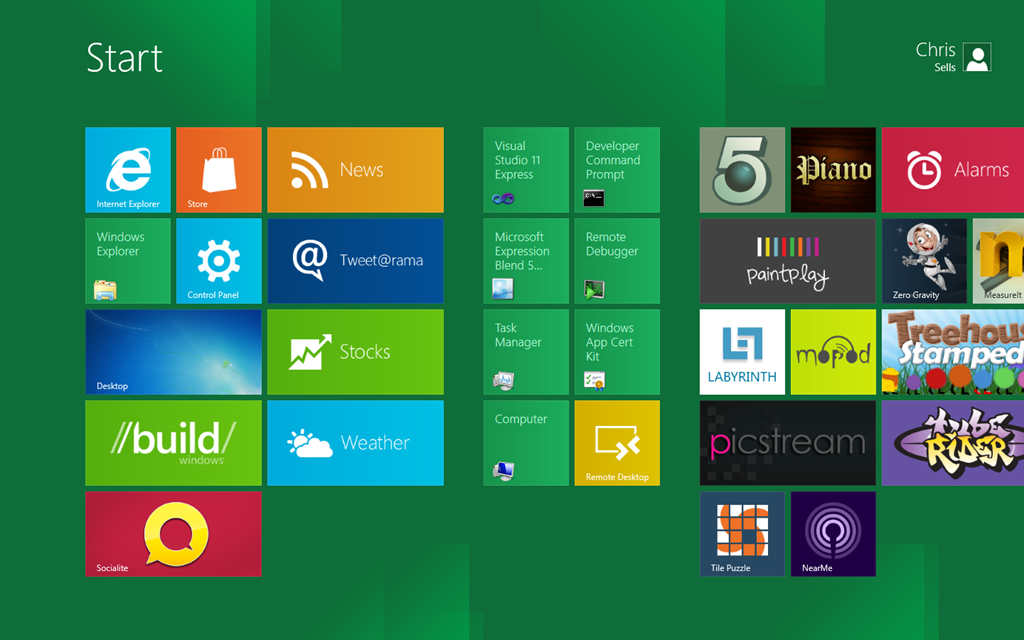
Task: Open Control Panel gear tile
Action: click(219, 261)
